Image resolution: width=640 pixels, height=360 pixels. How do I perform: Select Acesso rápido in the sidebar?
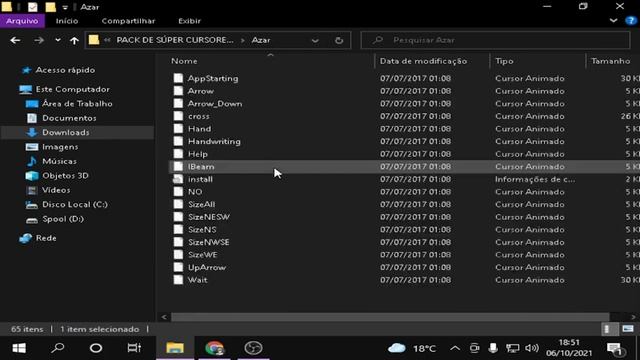[65, 70]
